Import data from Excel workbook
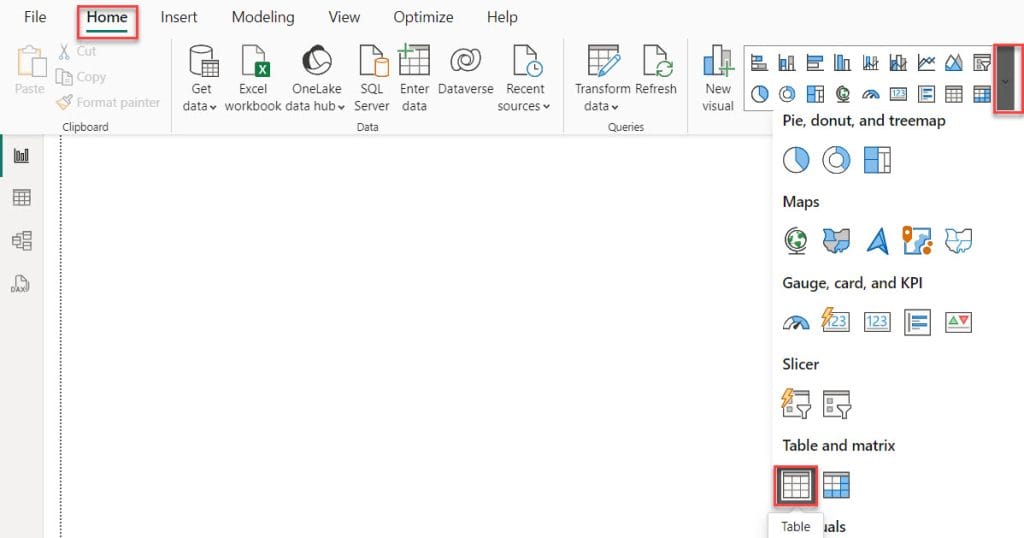 coord(253,78)
